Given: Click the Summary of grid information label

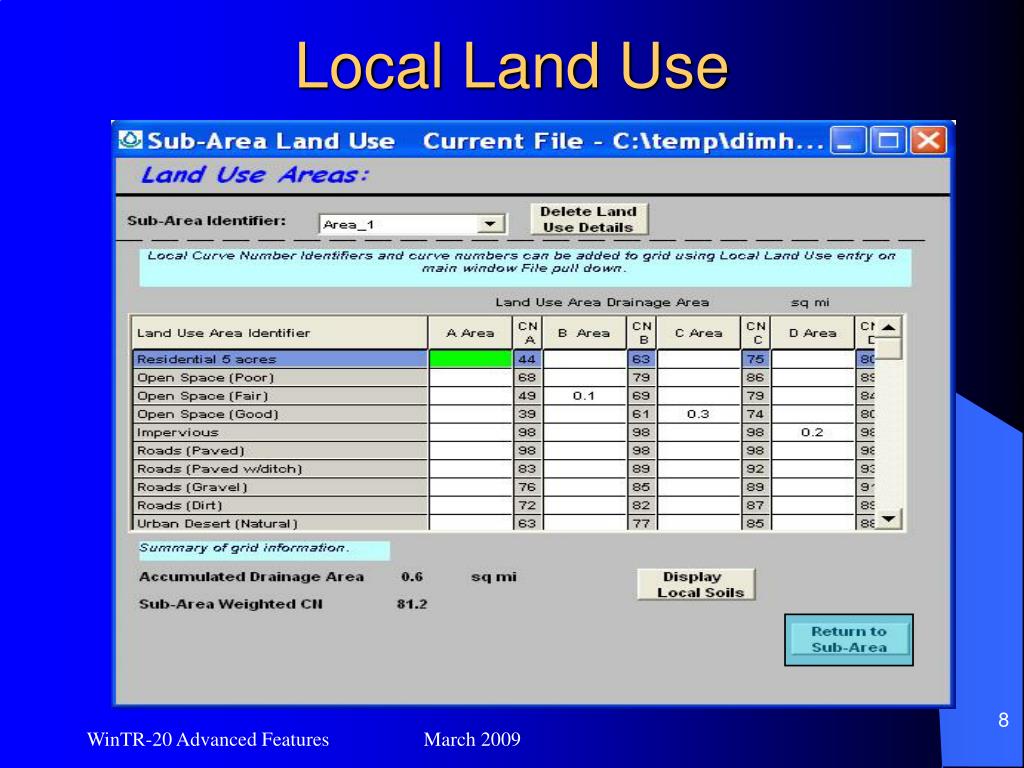Looking at the screenshot, I should (x=264, y=549).
